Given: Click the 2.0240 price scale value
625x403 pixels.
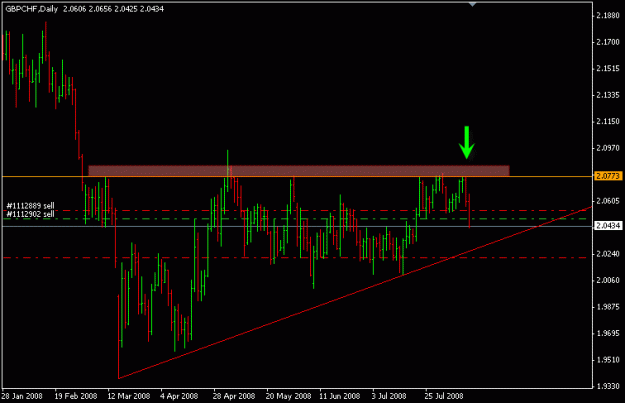Looking at the screenshot, I should point(608,254).
